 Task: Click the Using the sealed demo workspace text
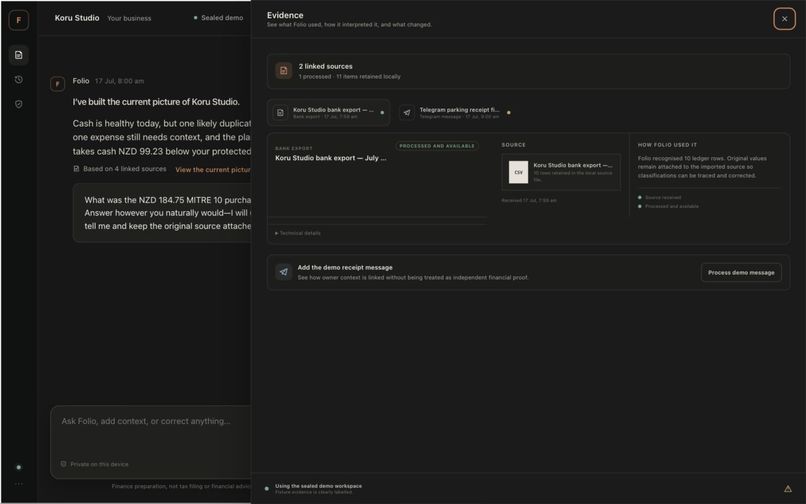click(x=318, y=485)
